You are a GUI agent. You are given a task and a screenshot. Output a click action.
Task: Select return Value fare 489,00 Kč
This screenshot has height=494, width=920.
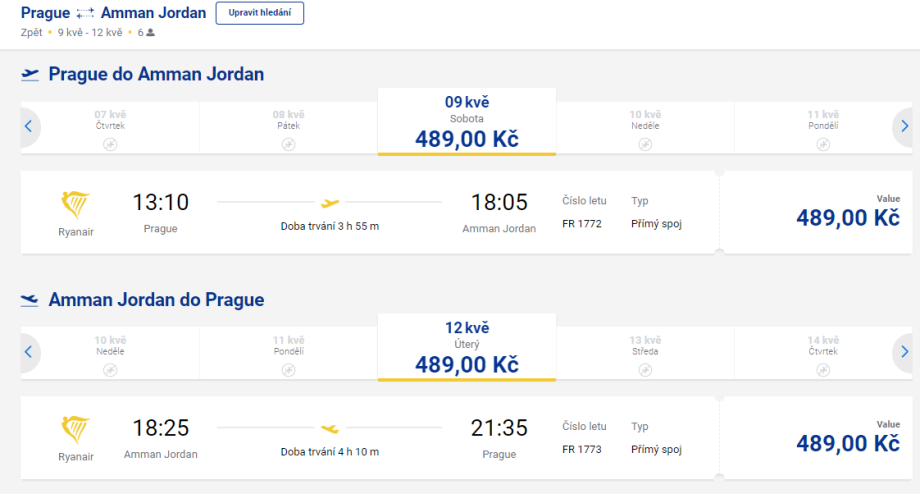848,438
